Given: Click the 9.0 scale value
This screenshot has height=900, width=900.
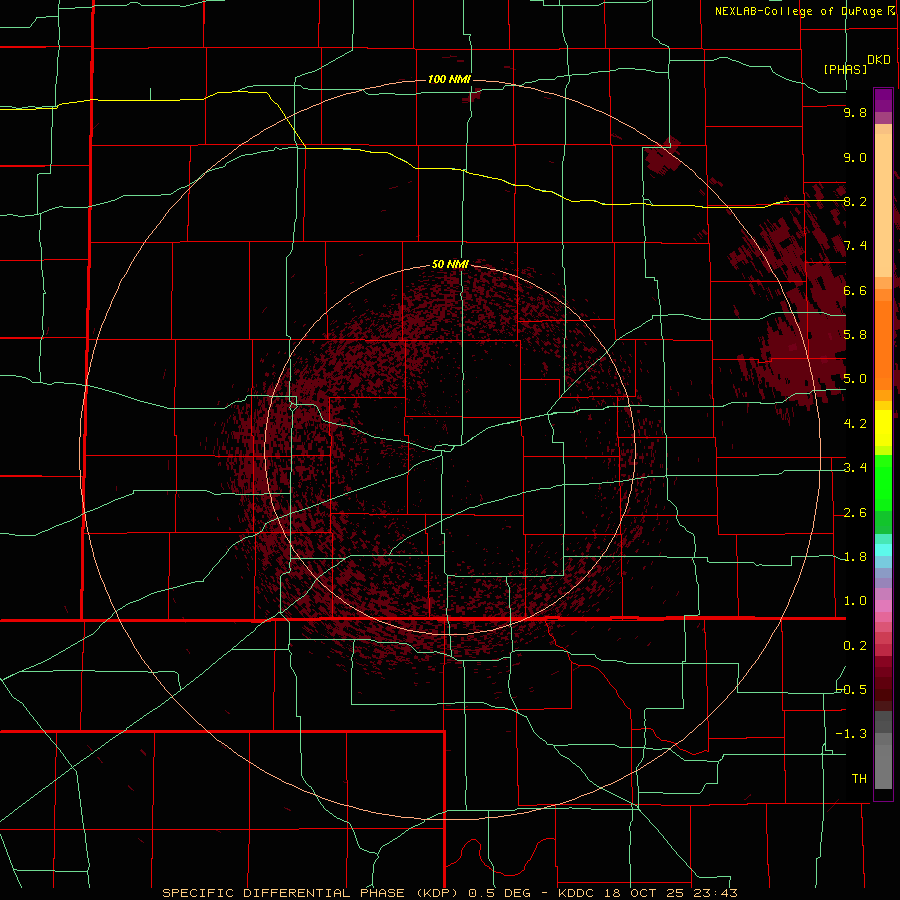Looking at the screenshot, I should [x=855, y=157].
